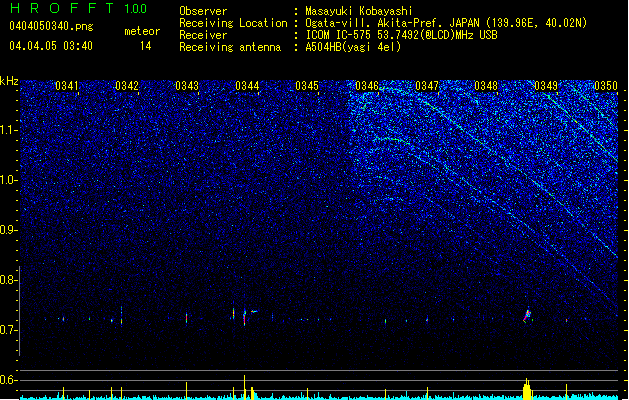Click the 1.1 frequency axis label
Viewport: 629px width, 400px height.
(8, 130)
